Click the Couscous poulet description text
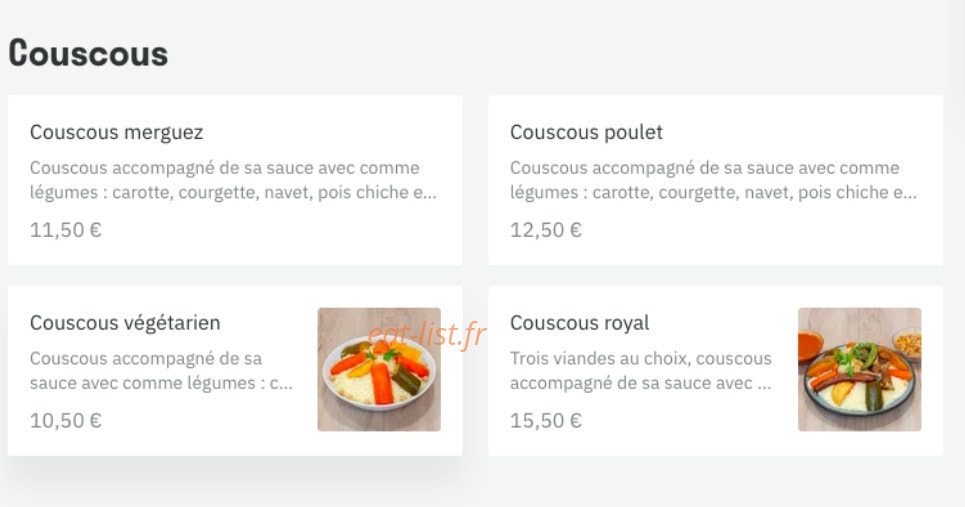 714,180
